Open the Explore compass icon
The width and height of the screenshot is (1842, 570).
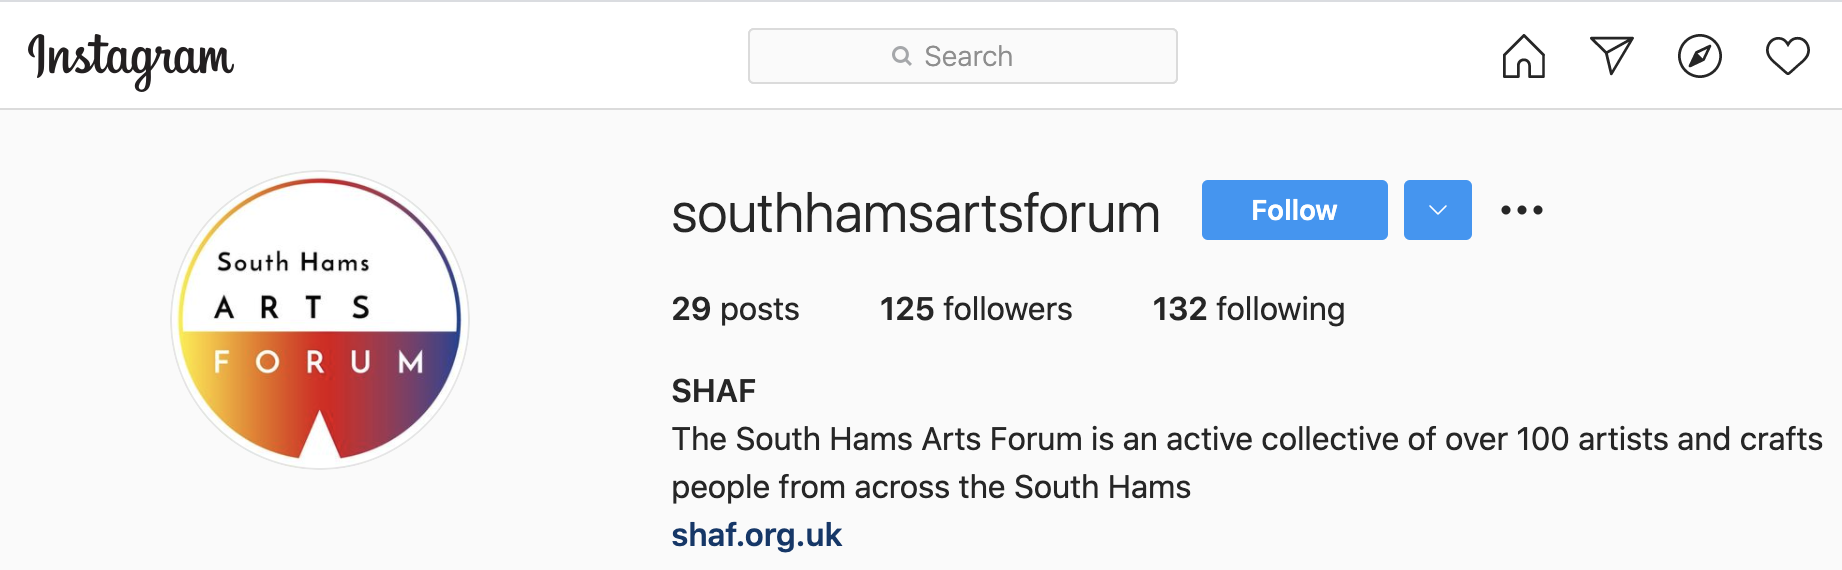click(x=1699, y=56)
